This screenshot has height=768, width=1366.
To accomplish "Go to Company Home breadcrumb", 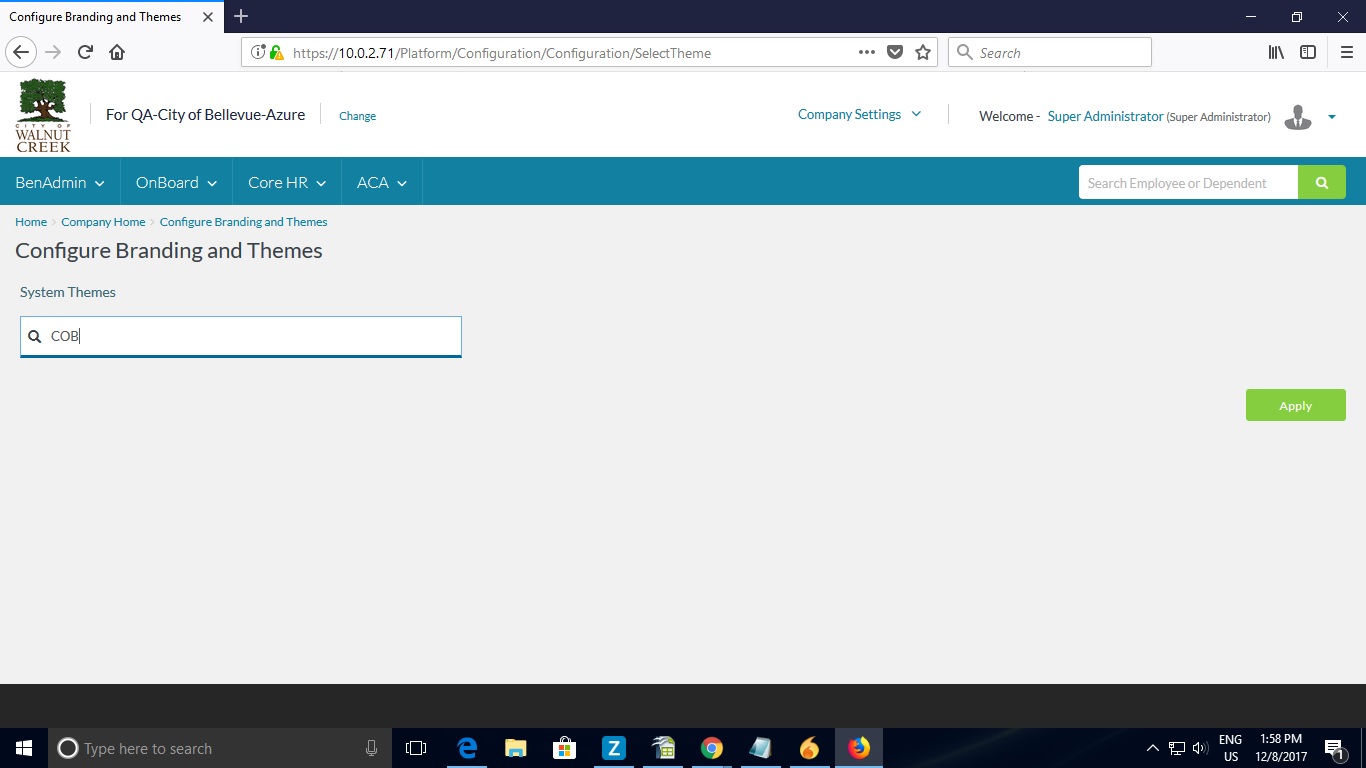I will (103, 222).
